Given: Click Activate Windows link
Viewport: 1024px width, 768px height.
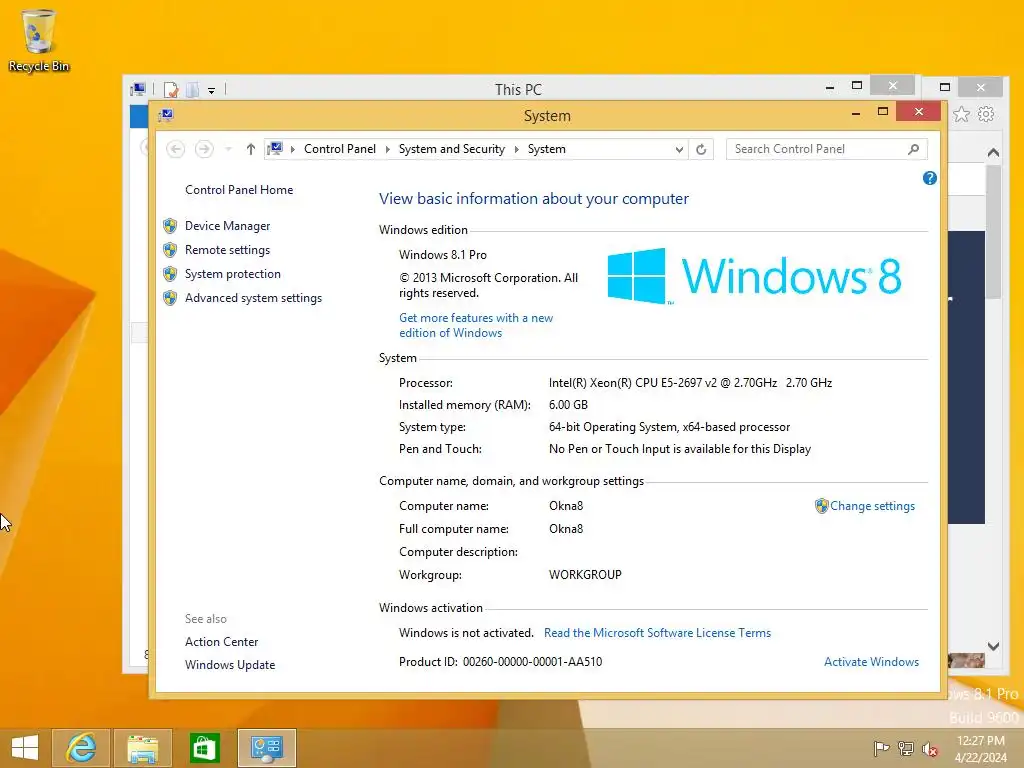Looking at the screenshot, I should tap(871, 662).
